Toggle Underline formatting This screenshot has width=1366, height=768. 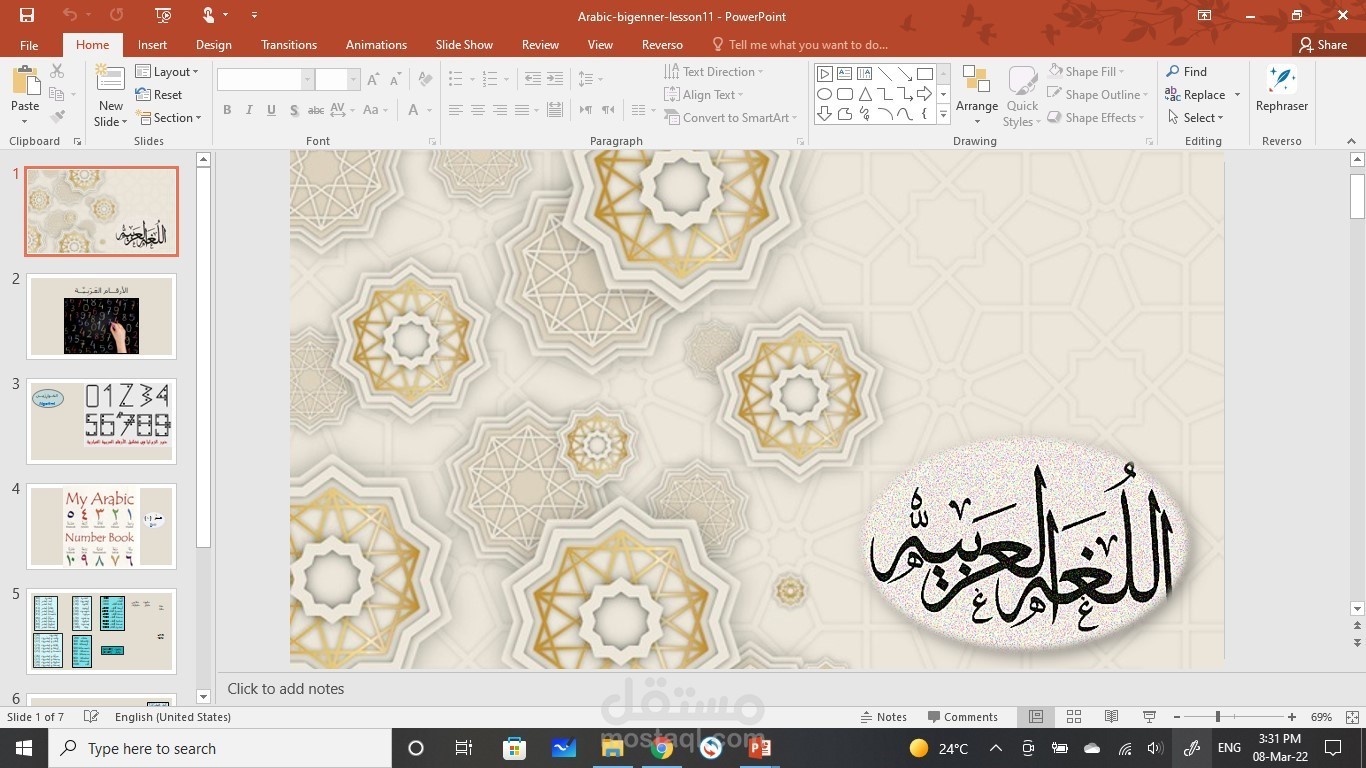click(x=270, y=110)
